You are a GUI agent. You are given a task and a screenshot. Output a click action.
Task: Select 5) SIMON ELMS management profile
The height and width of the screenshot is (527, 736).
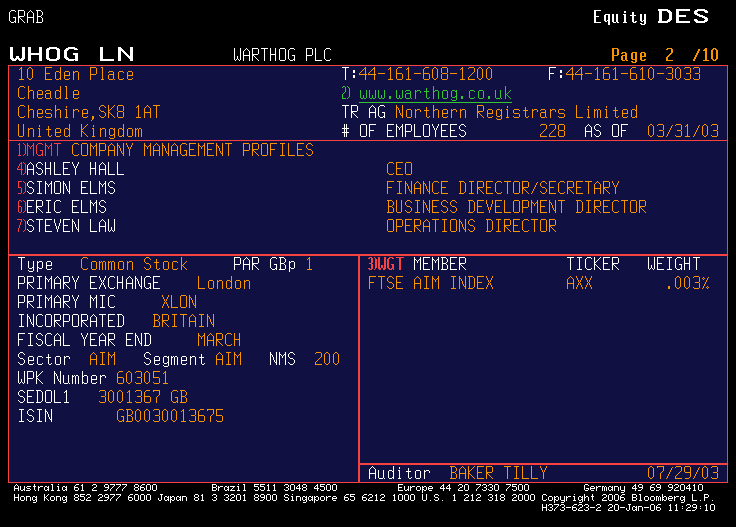[x=66, y=188]
